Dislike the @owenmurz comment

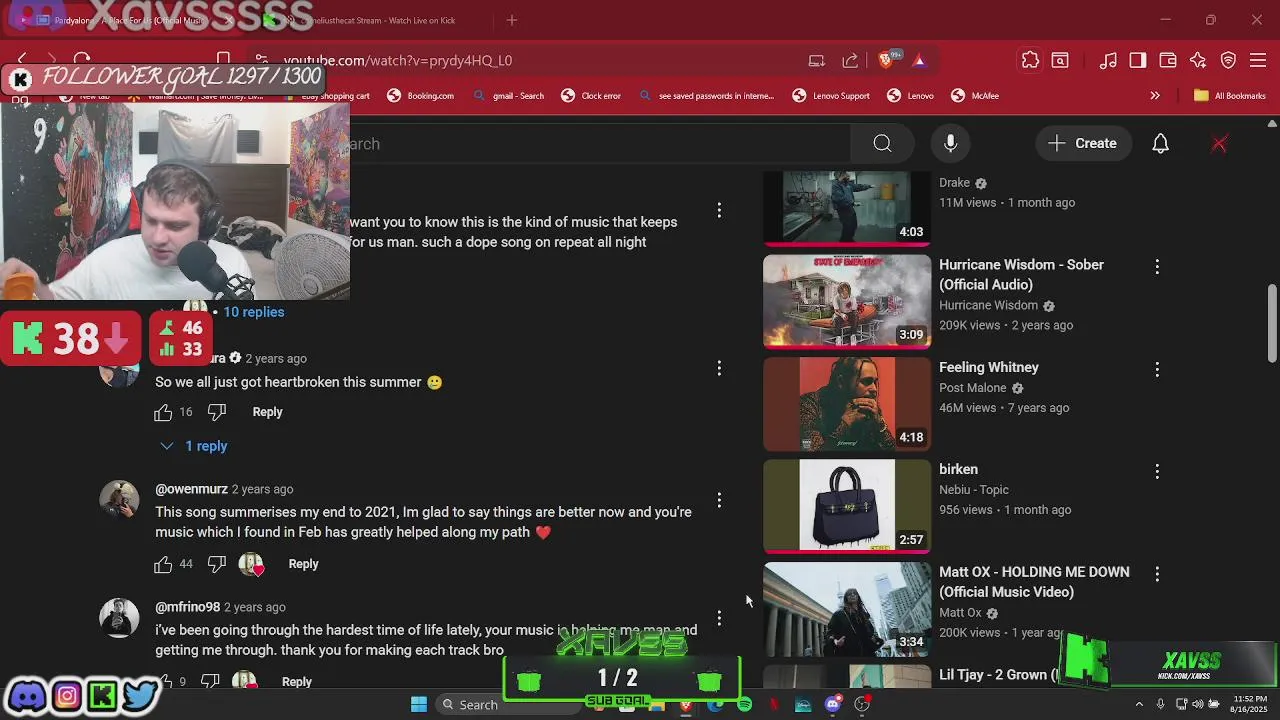(217, 564)
